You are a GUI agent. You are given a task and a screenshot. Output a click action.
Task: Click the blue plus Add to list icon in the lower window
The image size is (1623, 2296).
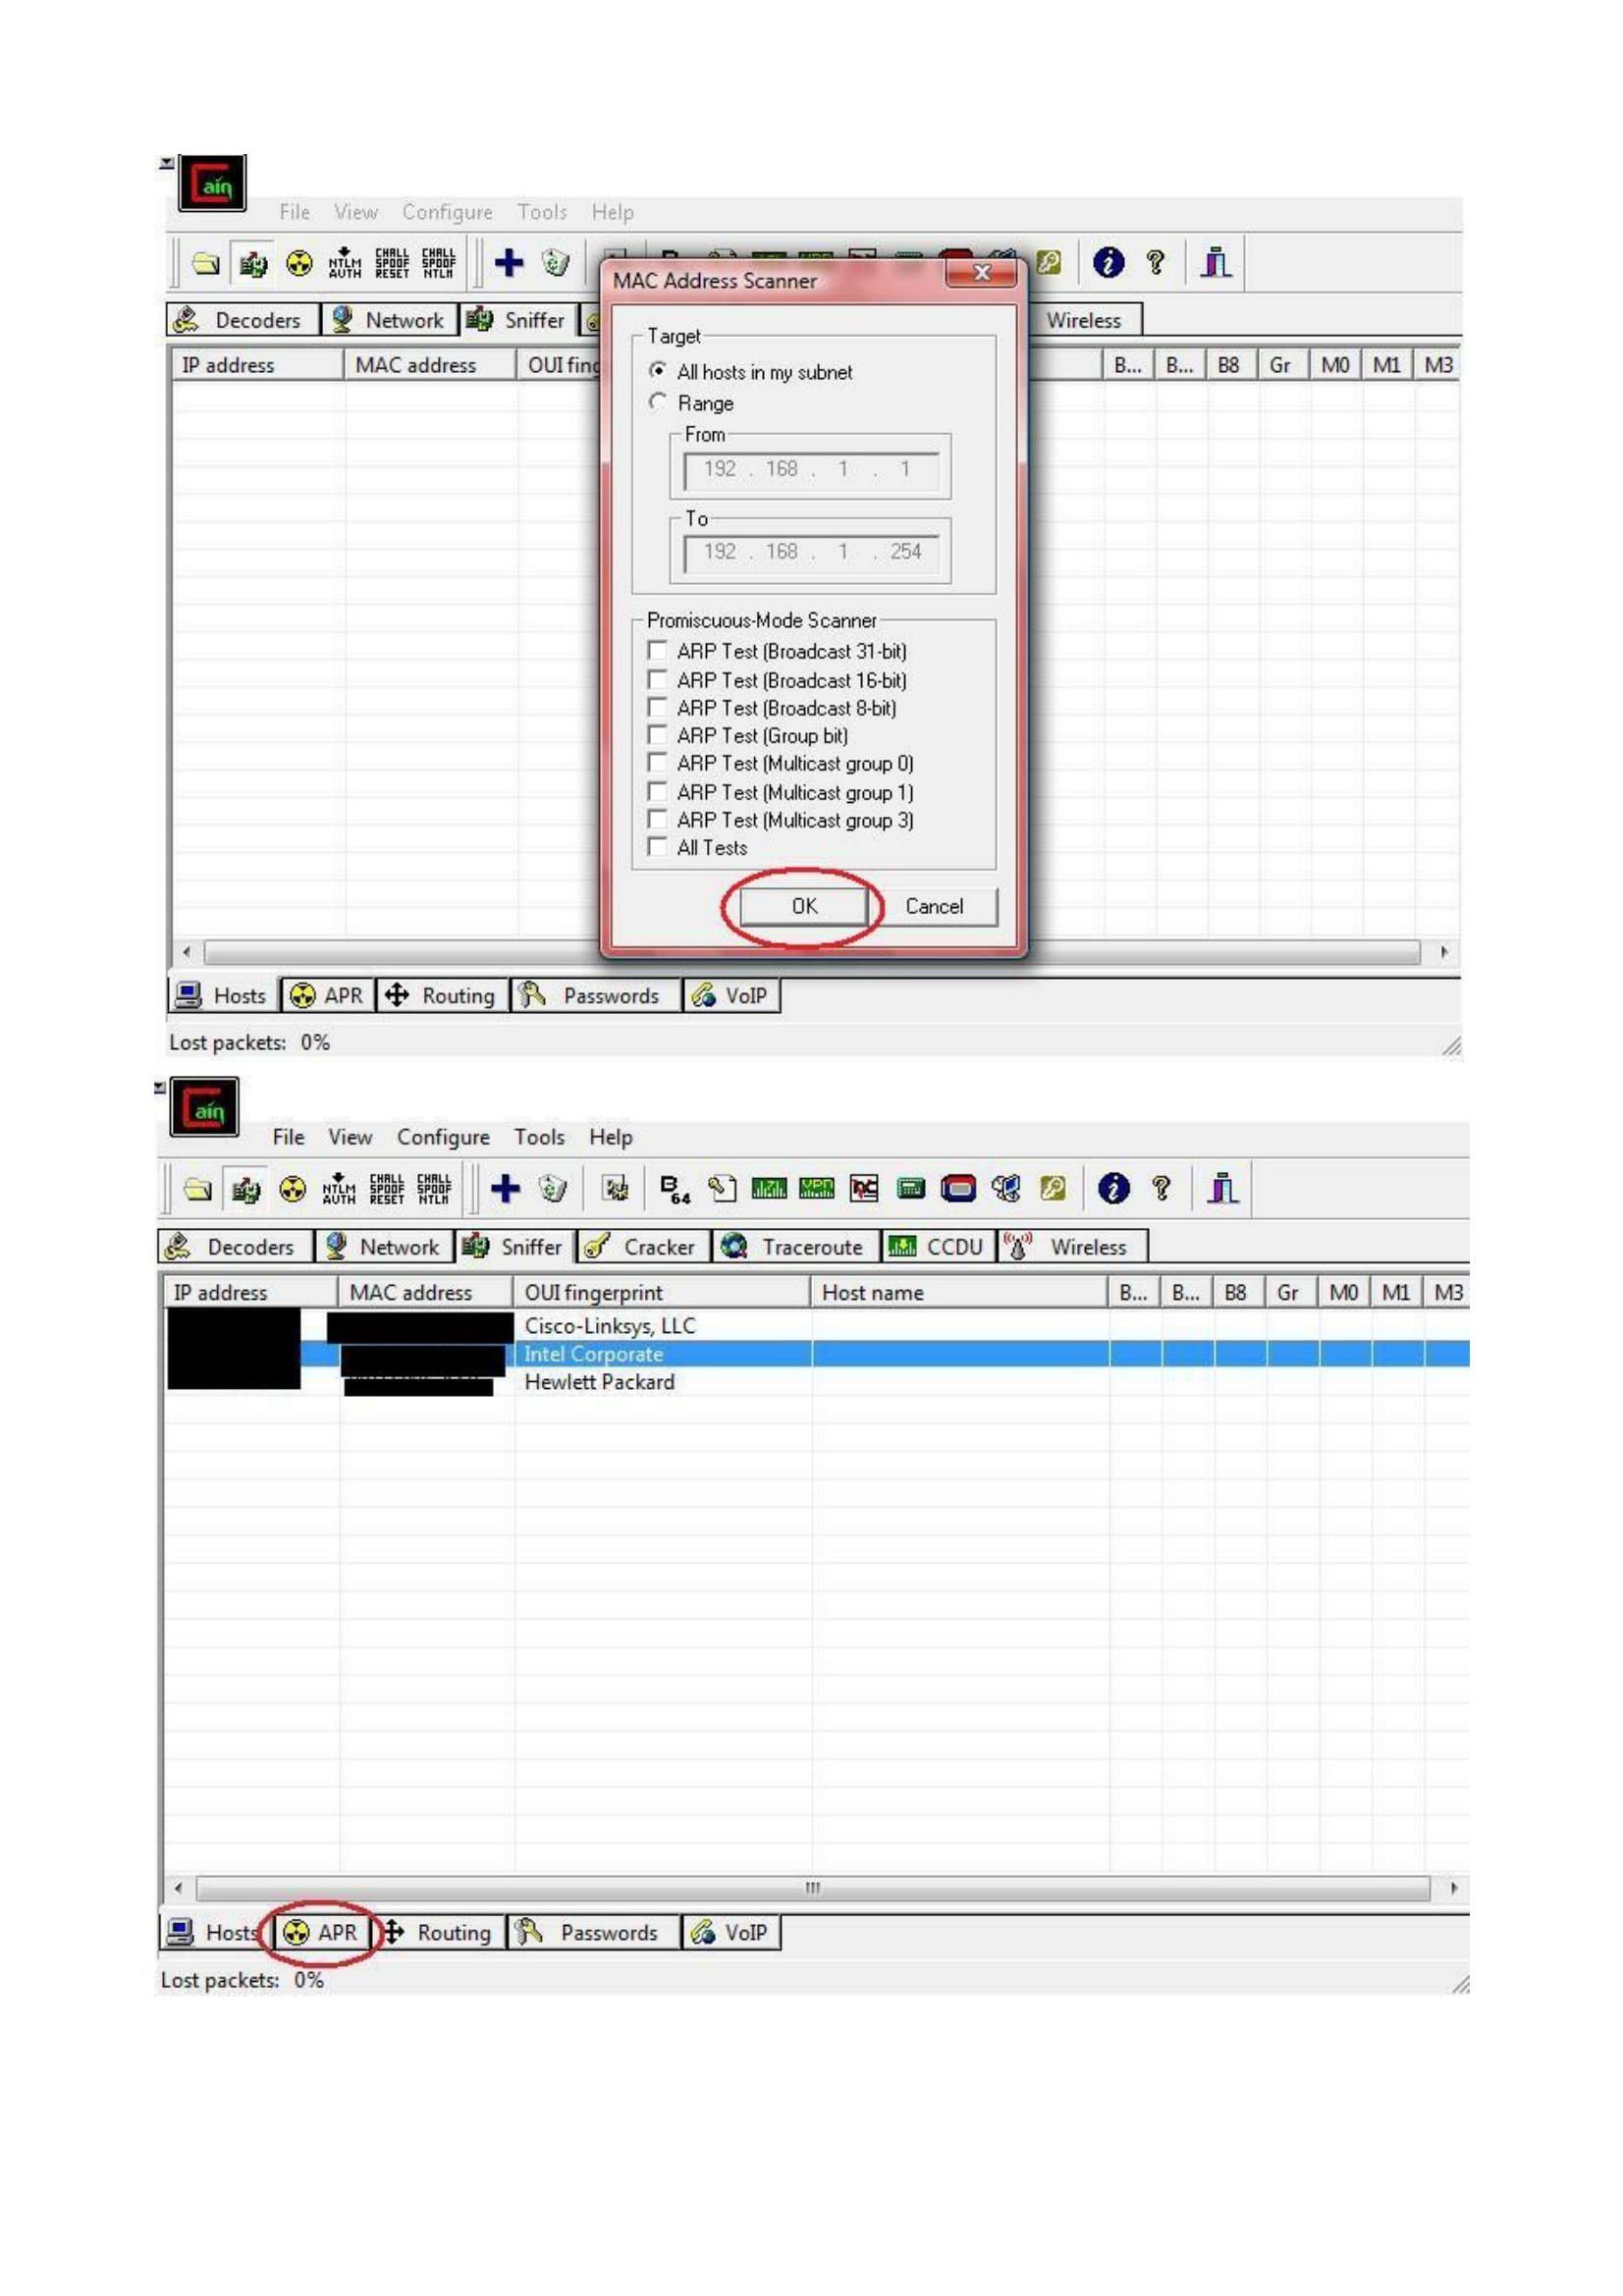505,1188
